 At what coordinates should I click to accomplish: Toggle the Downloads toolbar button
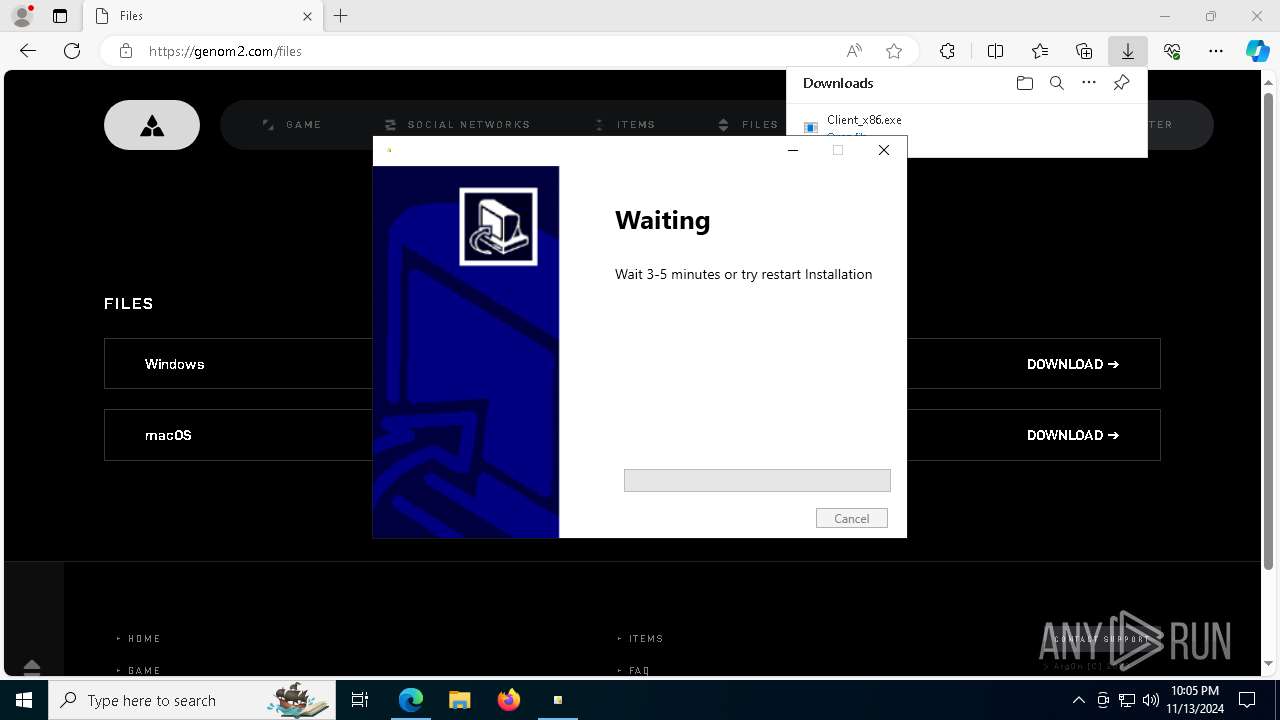[1128, 51]
